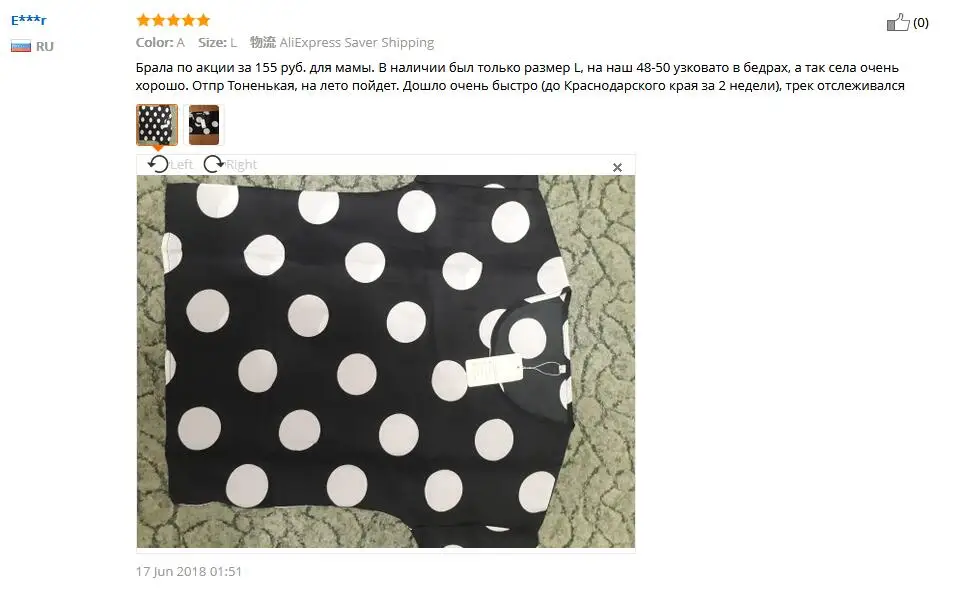
Task: Click the rotate left arrow icon
Action: pyautogui.click(x=158, y=164)
